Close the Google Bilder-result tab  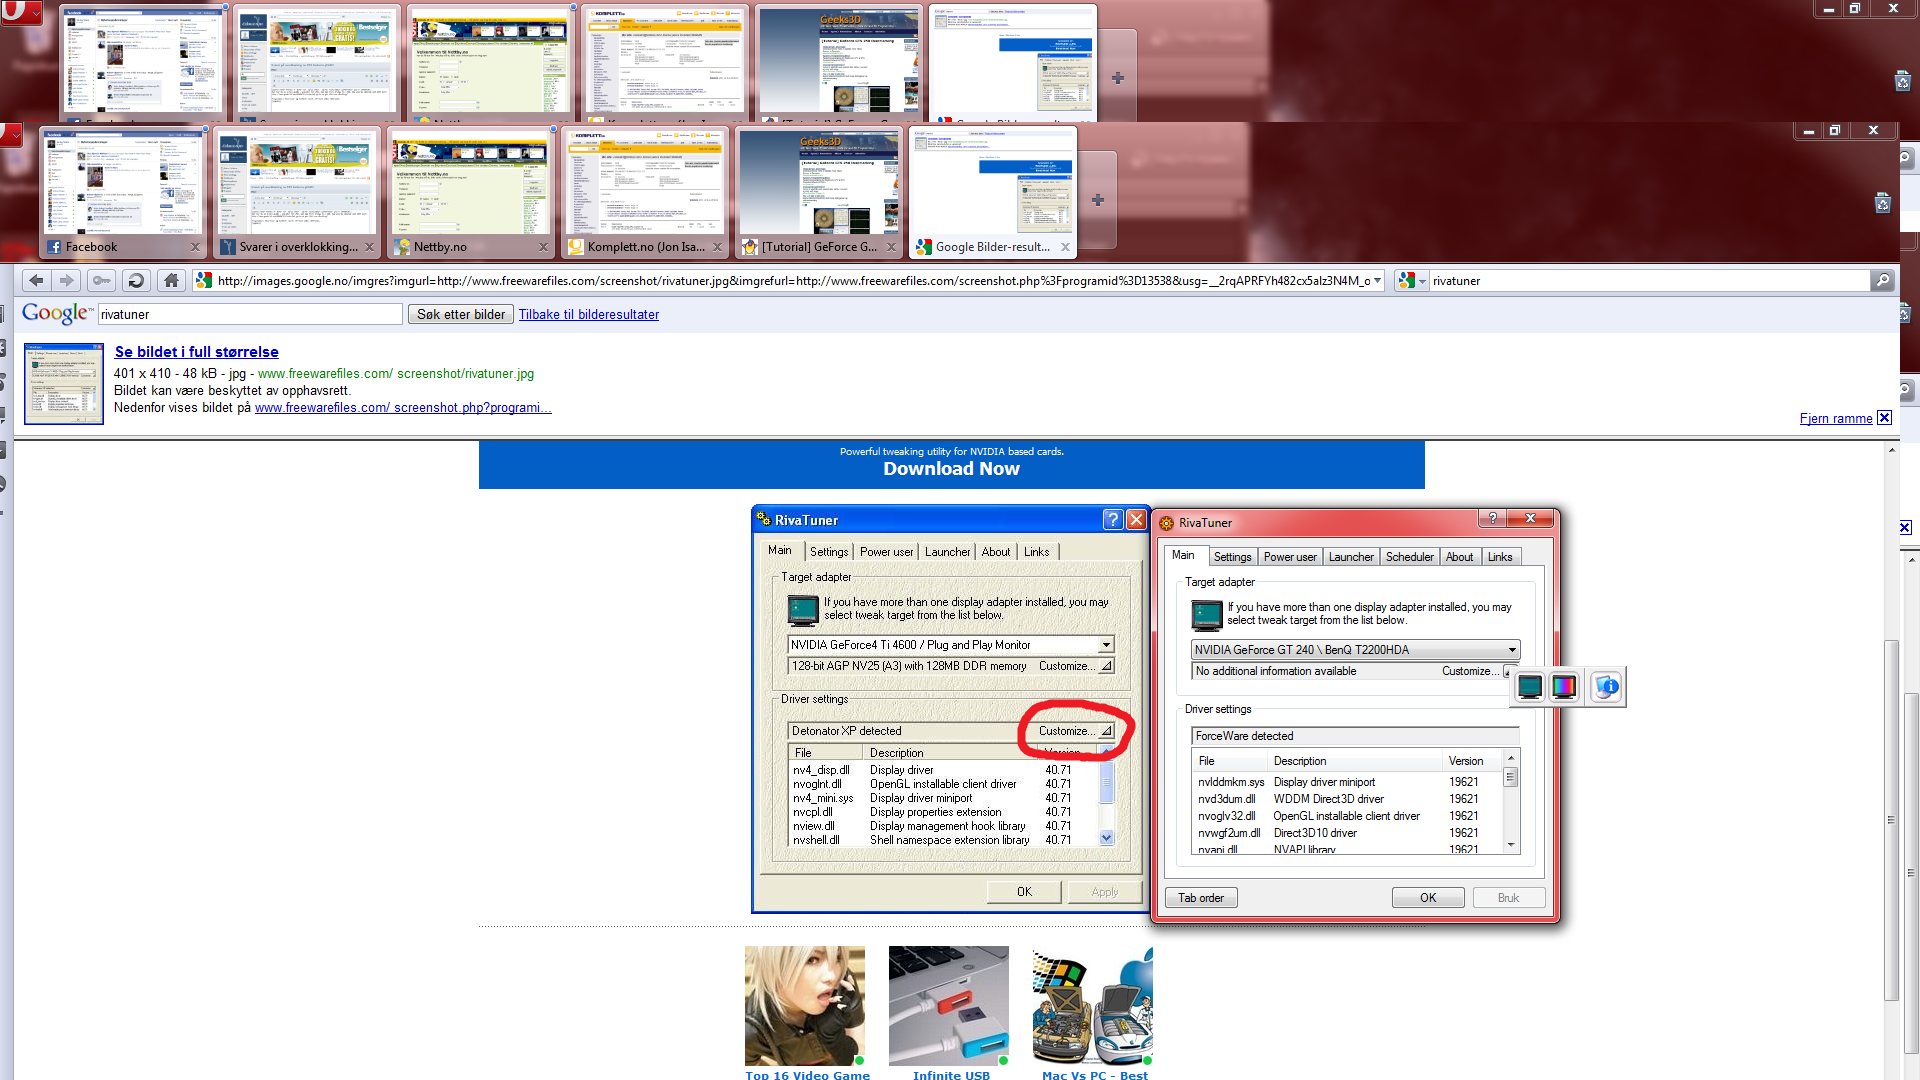coord(1065,247)
